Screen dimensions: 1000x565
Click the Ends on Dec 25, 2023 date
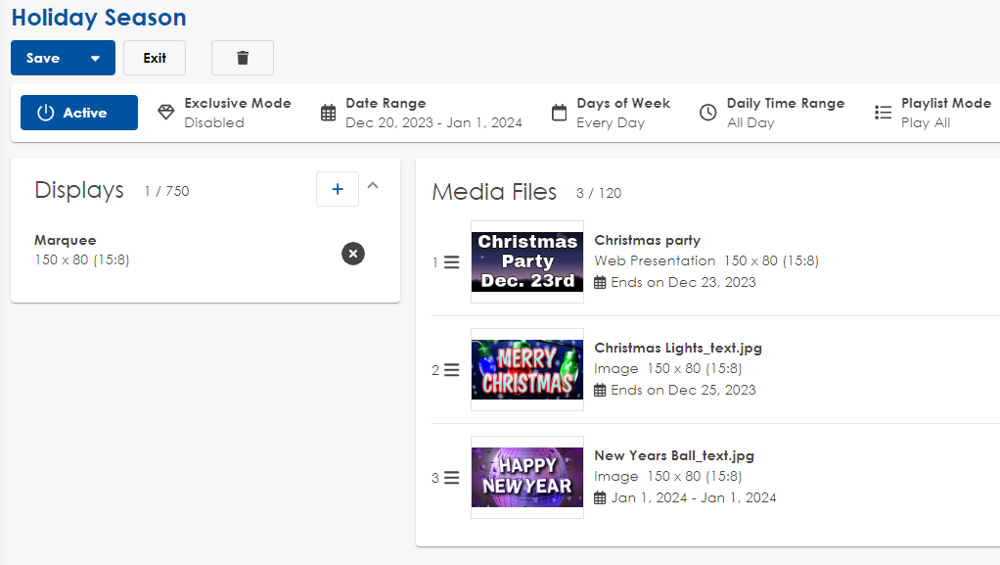tap(683, 390)
